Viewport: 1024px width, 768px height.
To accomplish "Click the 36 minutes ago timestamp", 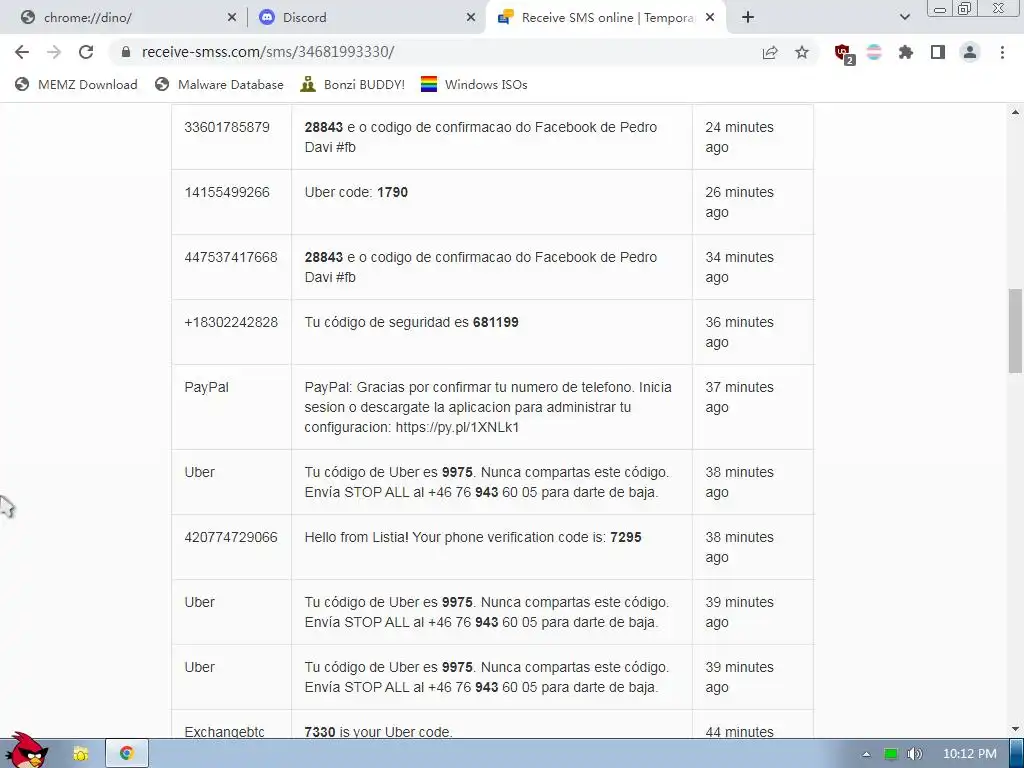I will [739, 332].
